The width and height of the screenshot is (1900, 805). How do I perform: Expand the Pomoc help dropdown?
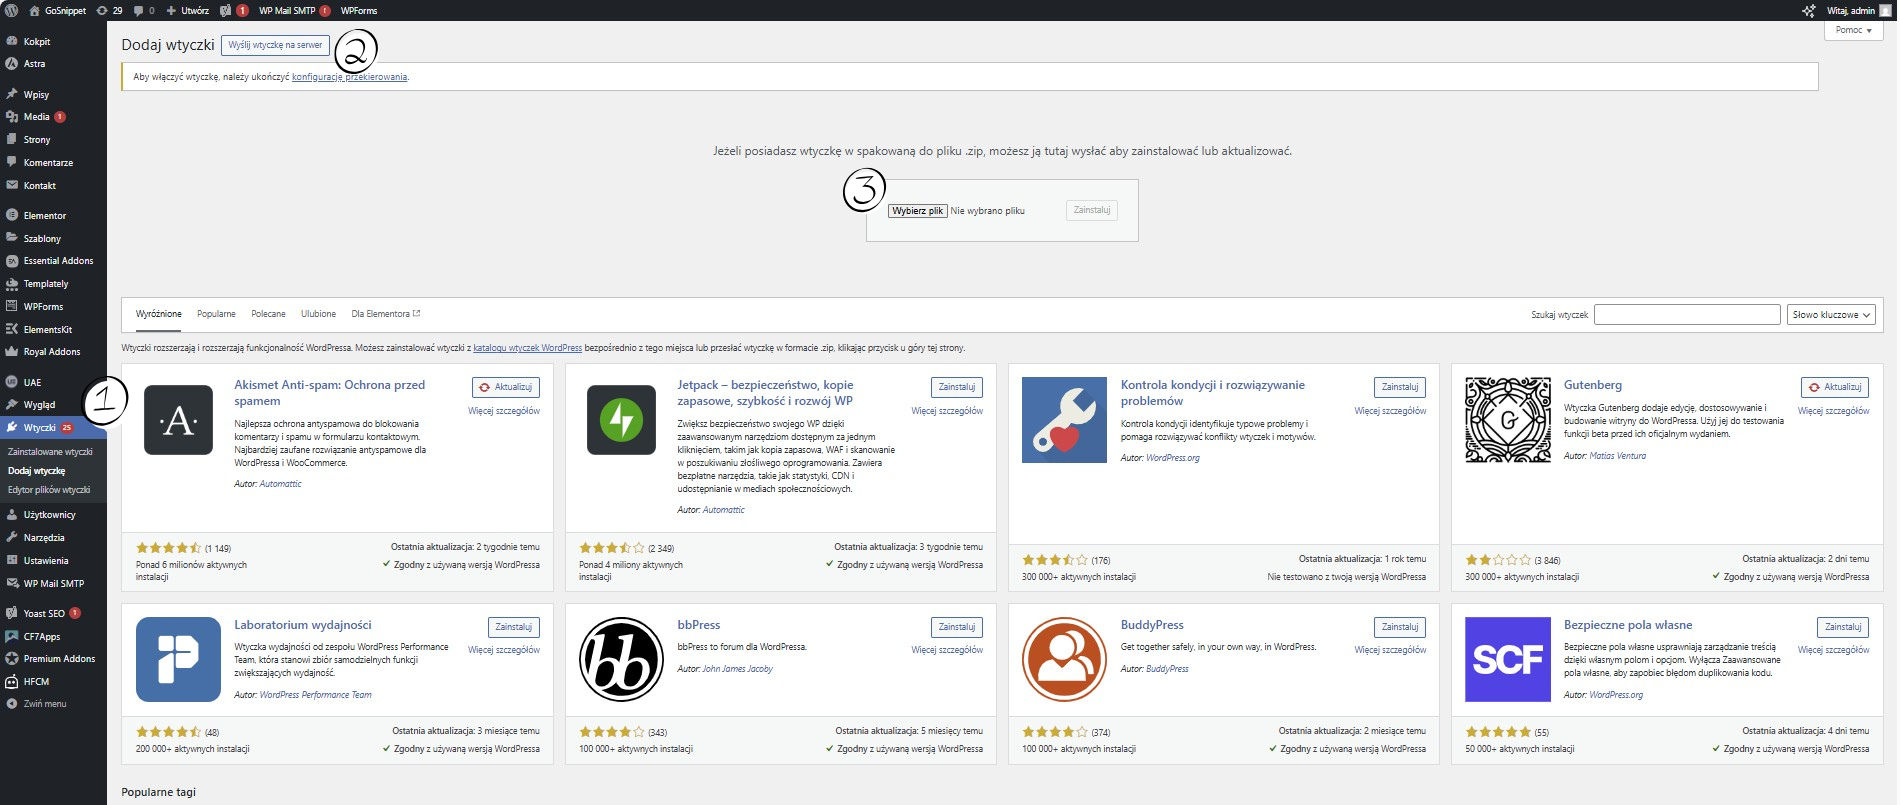(1853, 30)
